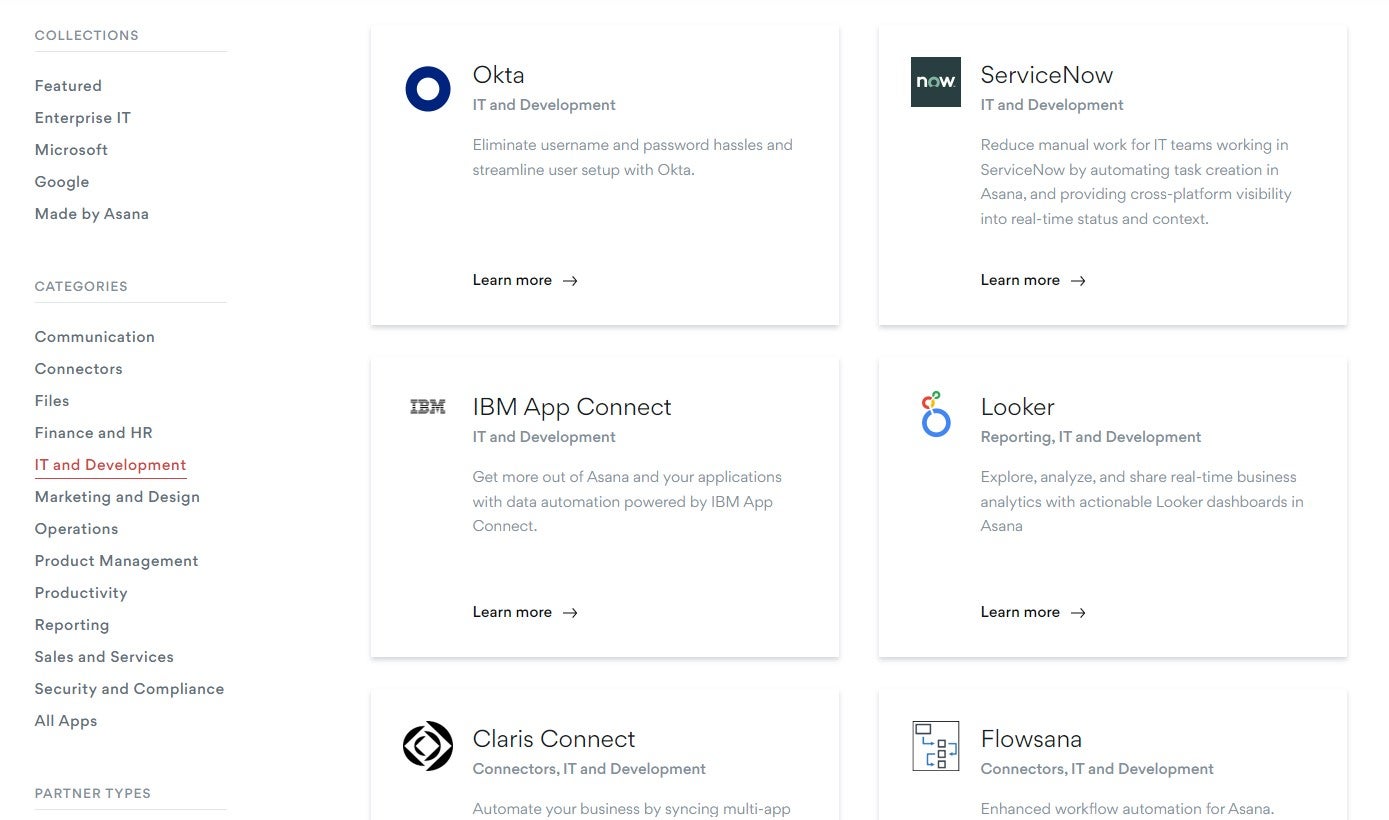
Task: Click the Claris Connect logo
Action: click(x=427, y=746)
